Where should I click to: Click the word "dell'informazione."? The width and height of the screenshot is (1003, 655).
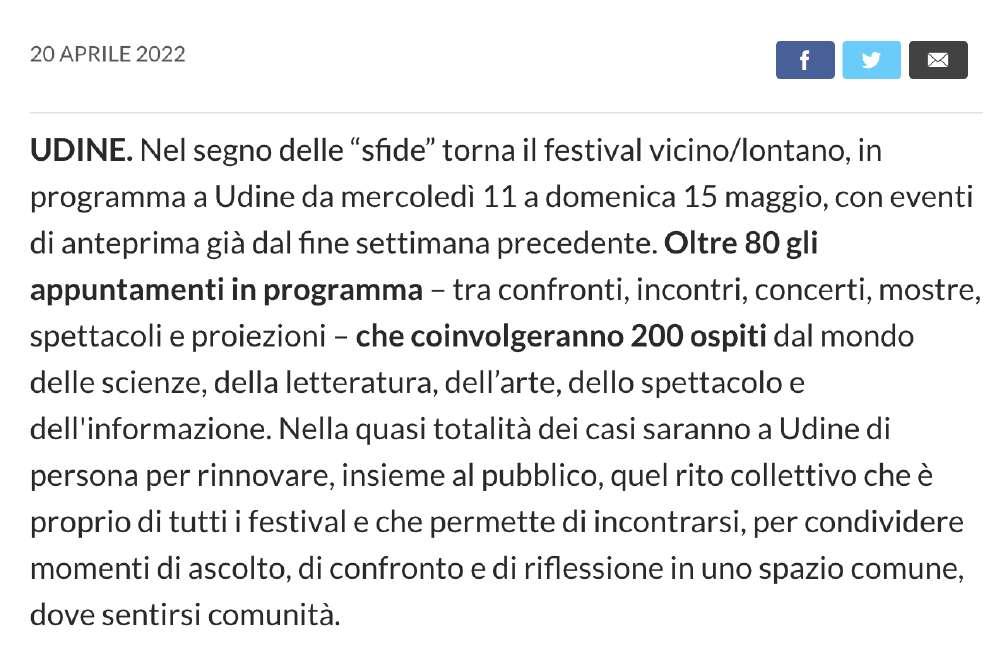[151, 429]
